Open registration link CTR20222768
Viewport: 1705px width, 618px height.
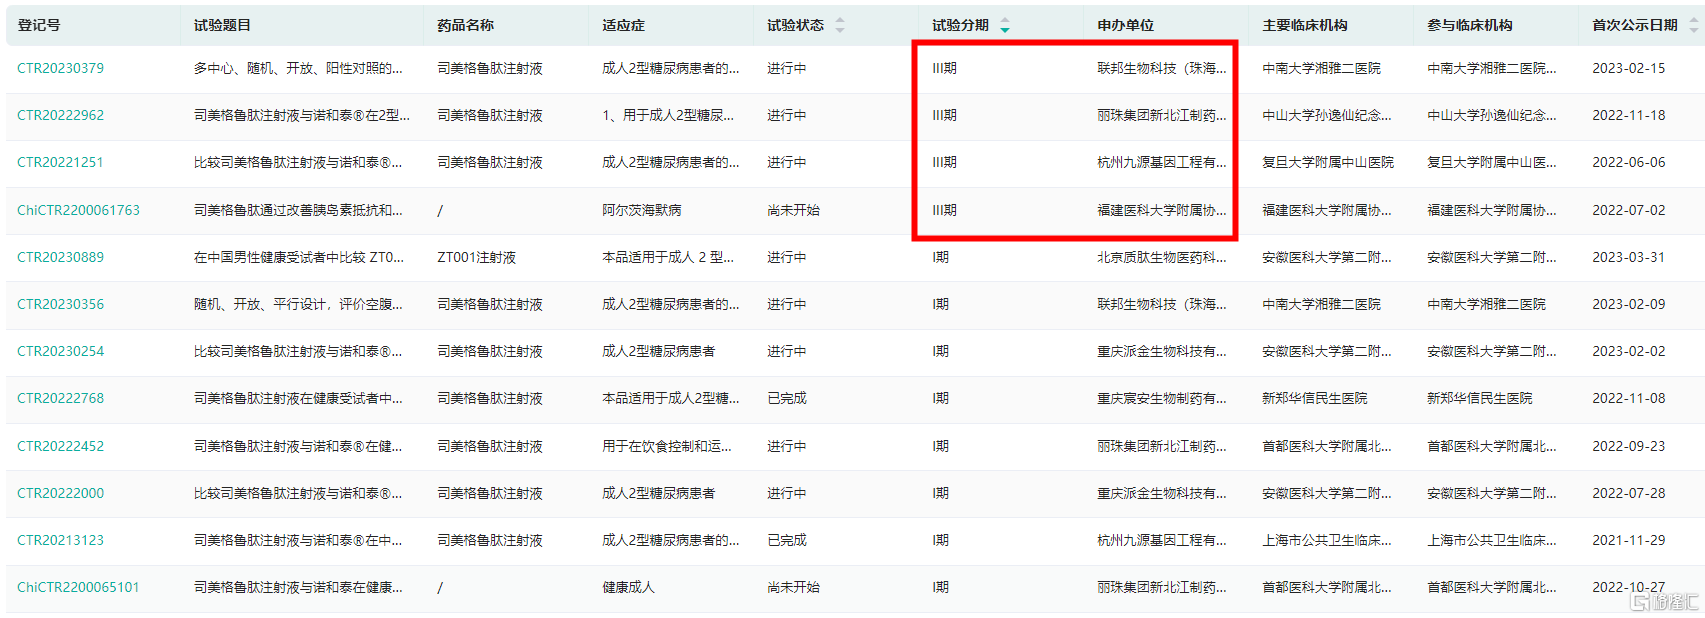(60, 398)
